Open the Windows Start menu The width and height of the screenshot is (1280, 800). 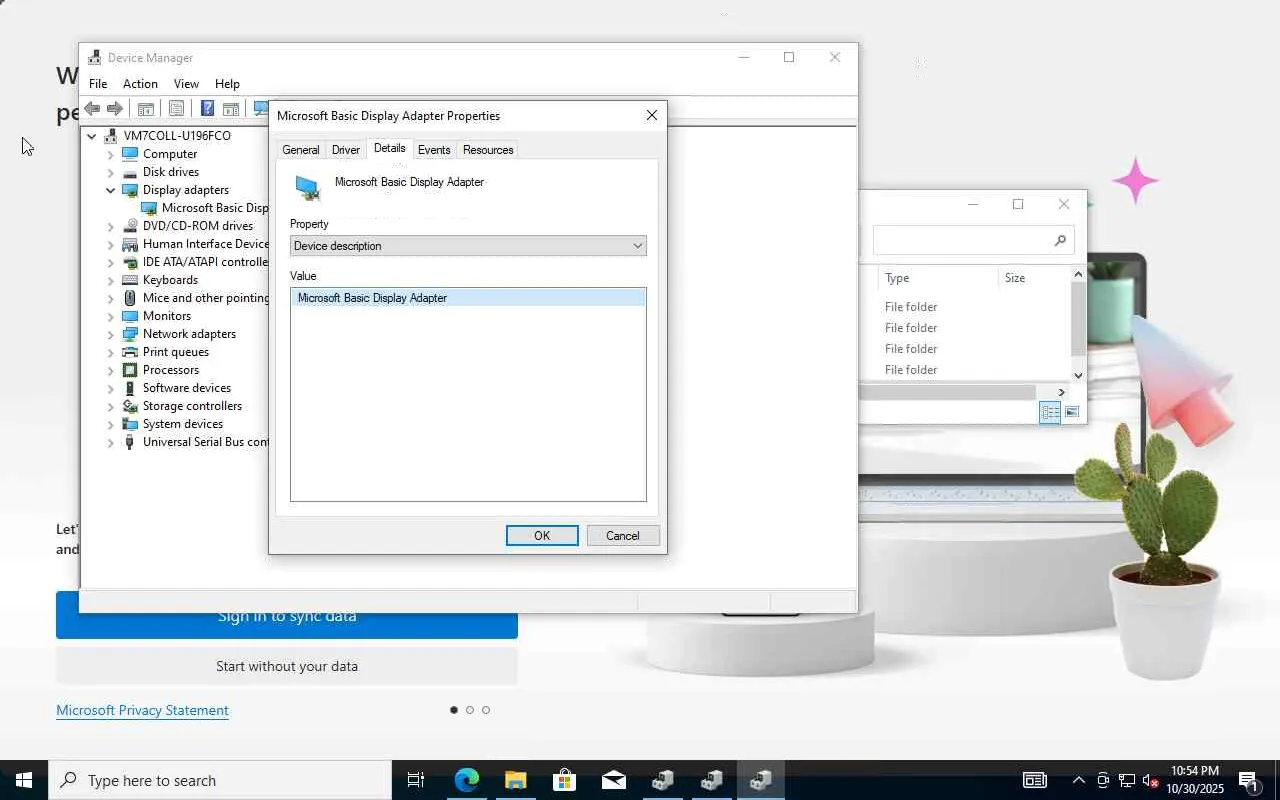point(24,780)
